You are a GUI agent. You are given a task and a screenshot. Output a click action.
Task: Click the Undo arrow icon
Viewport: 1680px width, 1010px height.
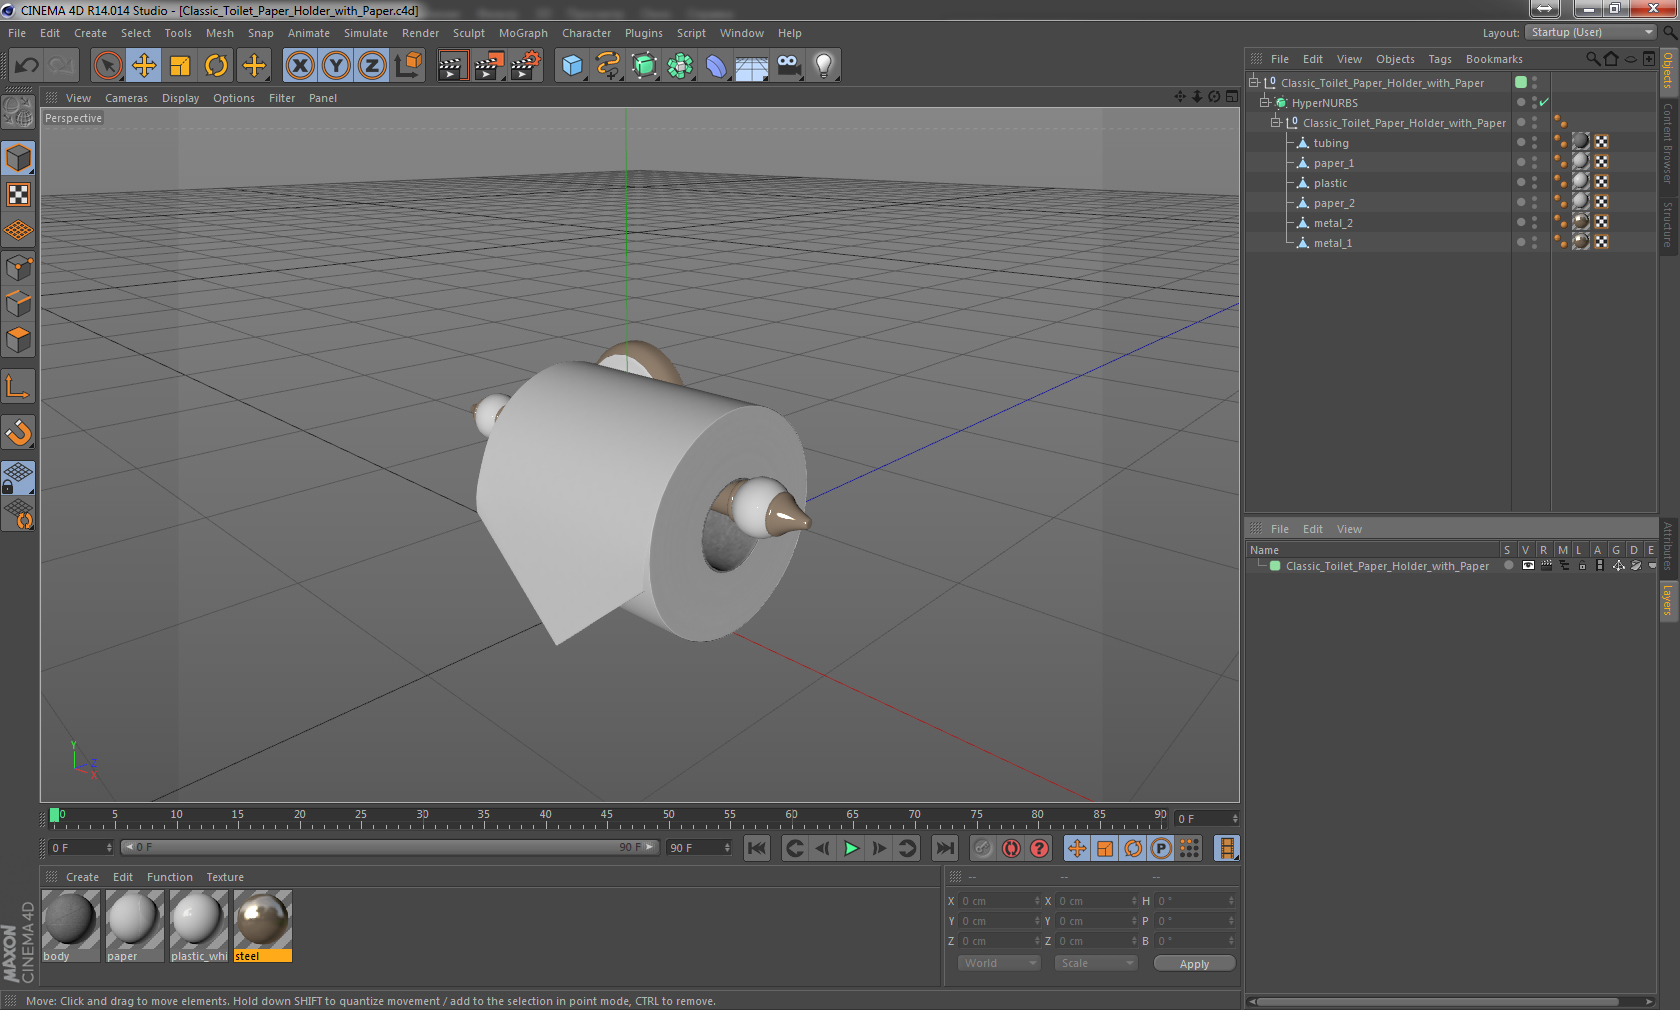pos(27,66)
